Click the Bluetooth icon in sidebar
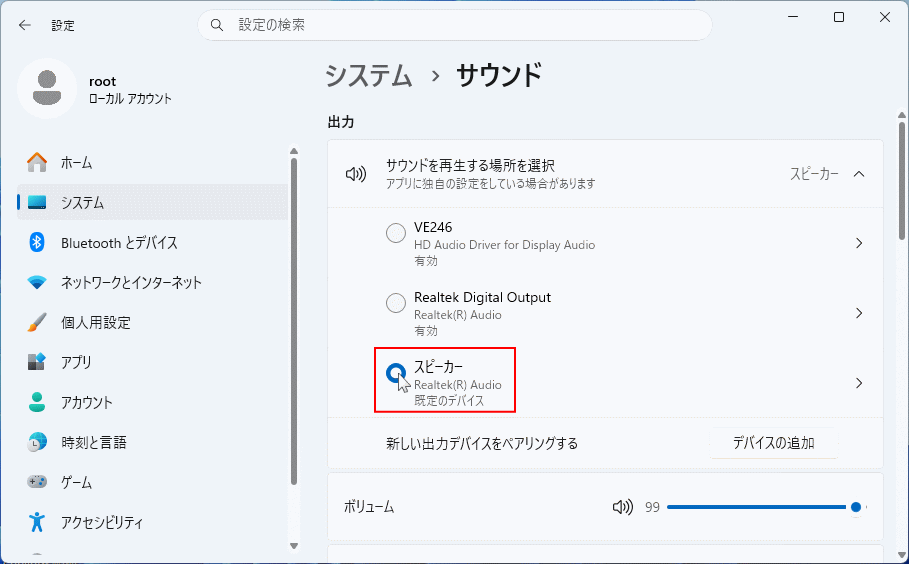 [x=37, y=242]
